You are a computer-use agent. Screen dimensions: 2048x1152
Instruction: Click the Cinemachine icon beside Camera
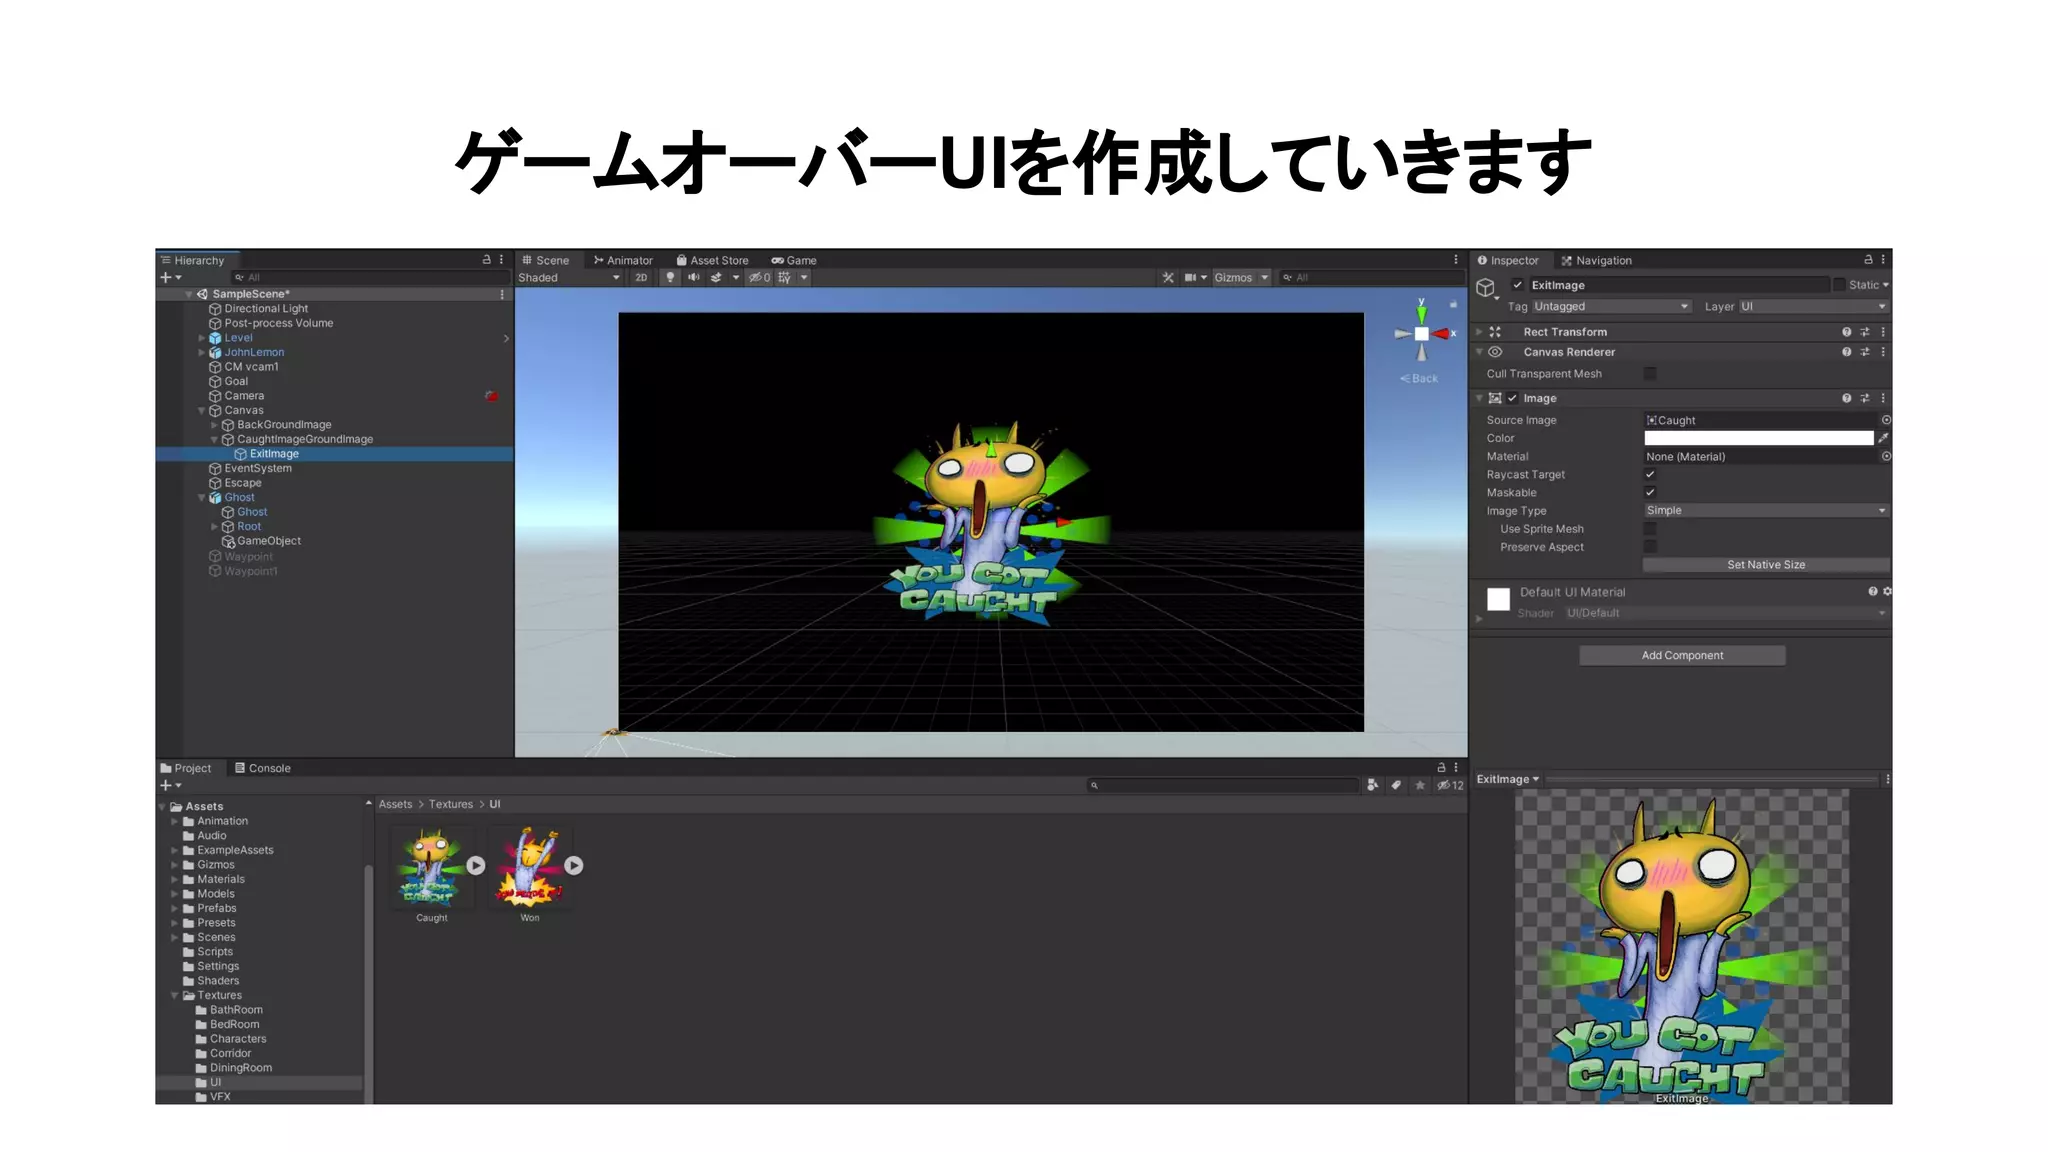coord(491,396)
